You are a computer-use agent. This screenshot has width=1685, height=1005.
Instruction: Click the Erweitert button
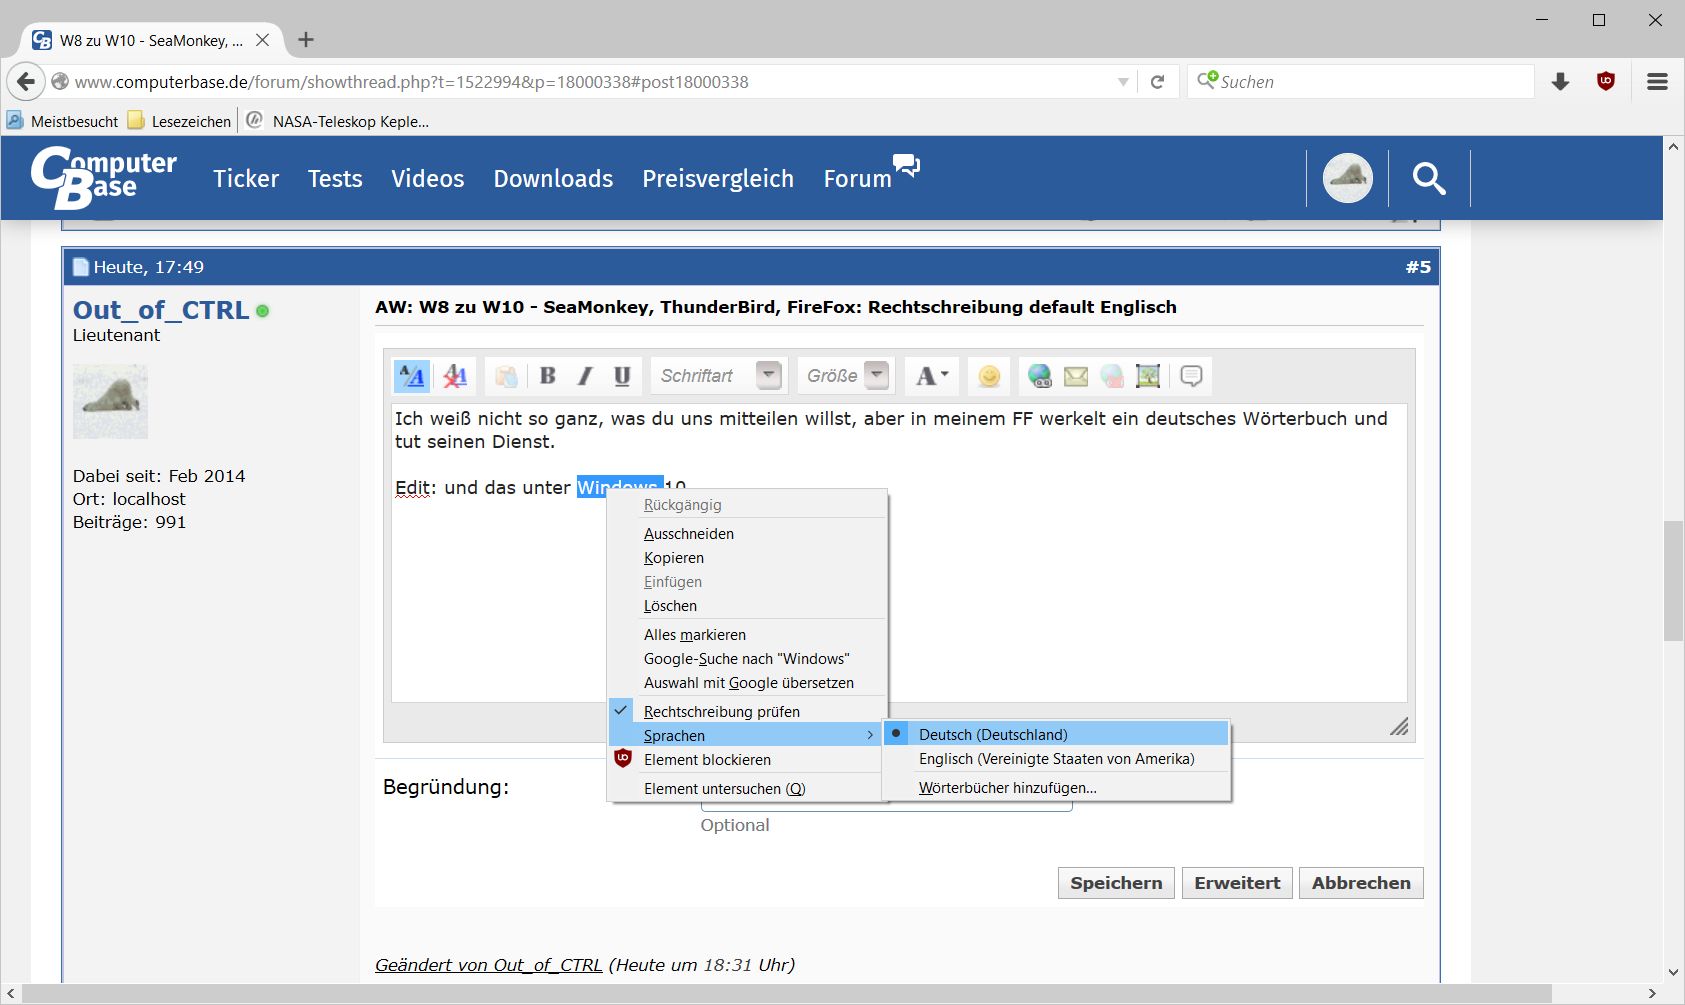pyautogui.click(x=1237, y=883)
